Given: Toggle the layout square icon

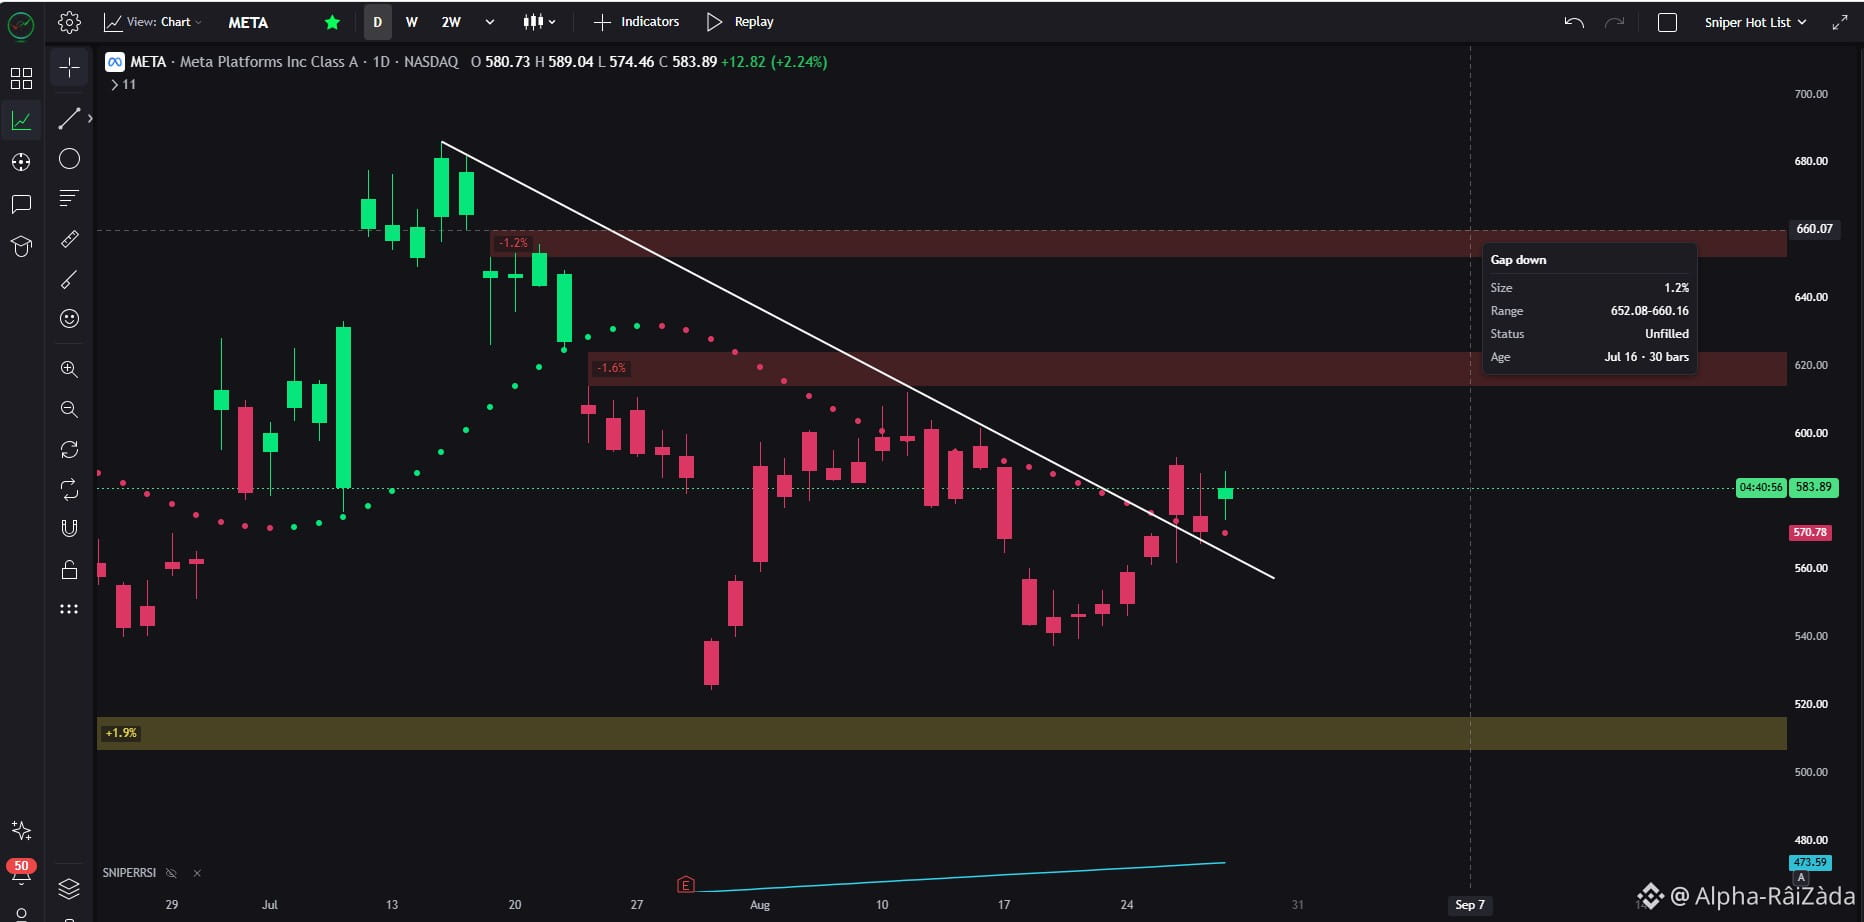Looking at the screenshot, I should 1667,22.
